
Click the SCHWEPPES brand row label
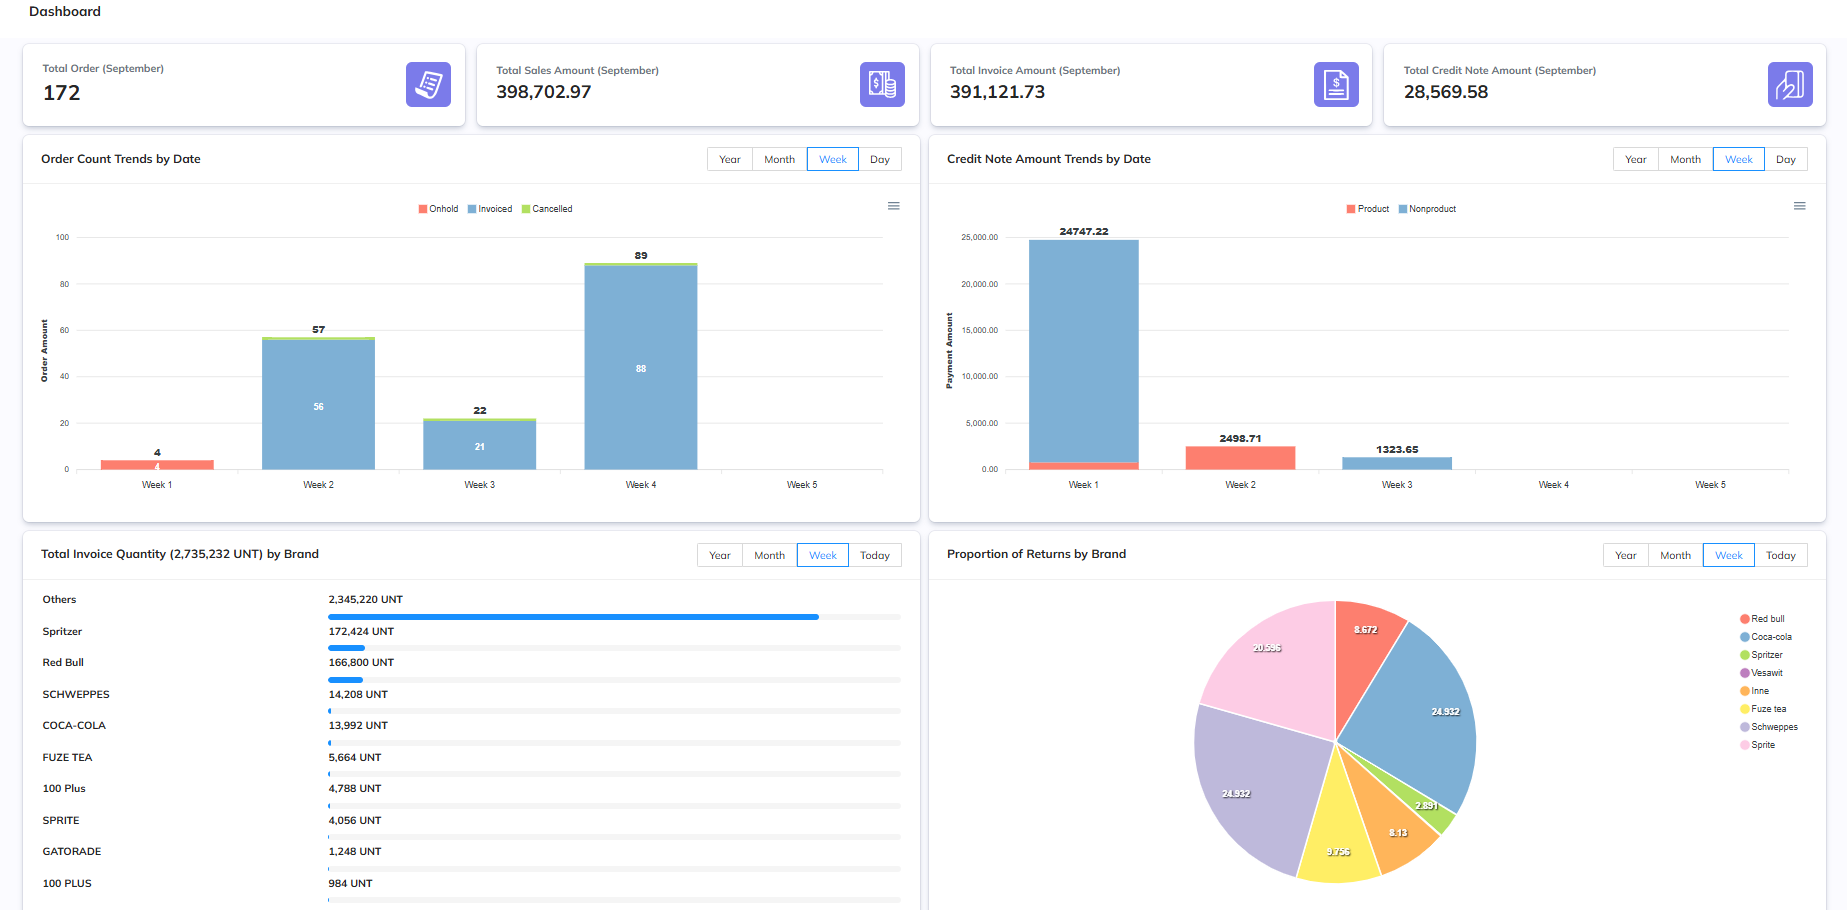point(76,694)
